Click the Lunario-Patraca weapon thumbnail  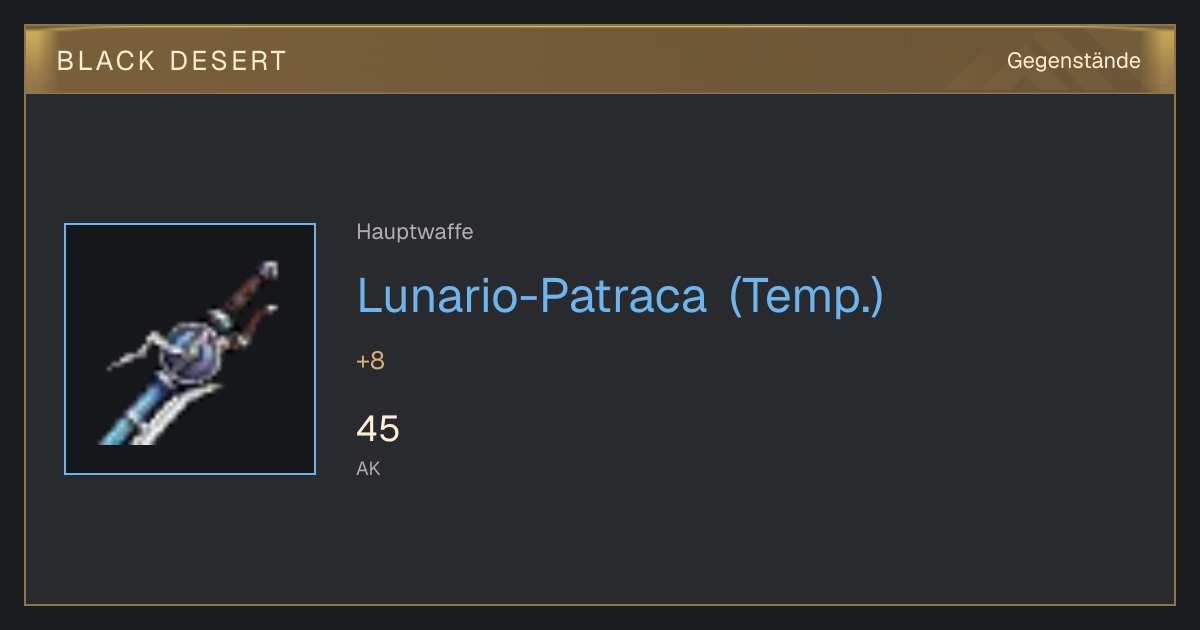(190, 349)
